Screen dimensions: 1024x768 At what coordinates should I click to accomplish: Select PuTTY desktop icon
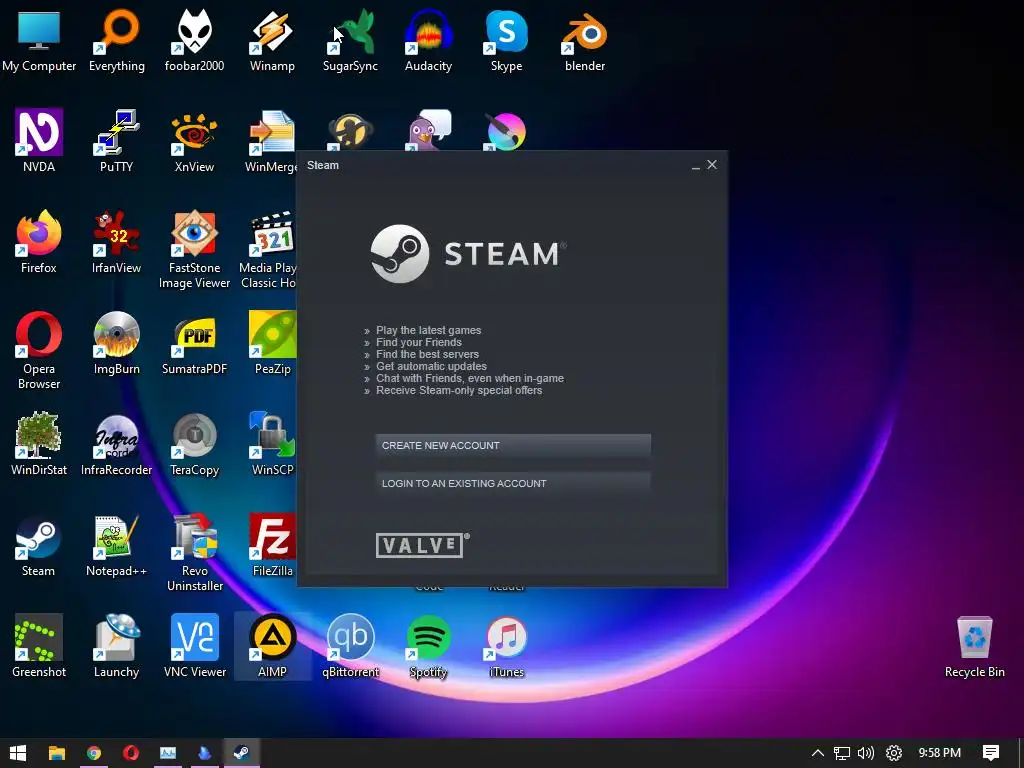pyautogui.click(x=117, y=141)
